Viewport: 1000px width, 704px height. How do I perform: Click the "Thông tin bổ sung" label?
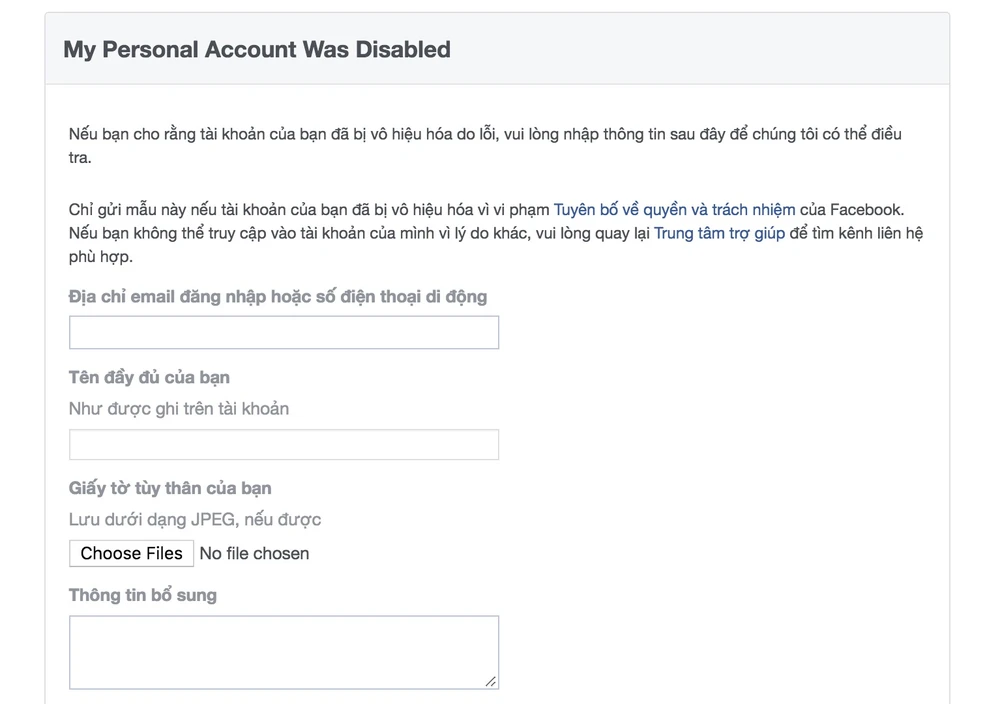click(142, 595)
